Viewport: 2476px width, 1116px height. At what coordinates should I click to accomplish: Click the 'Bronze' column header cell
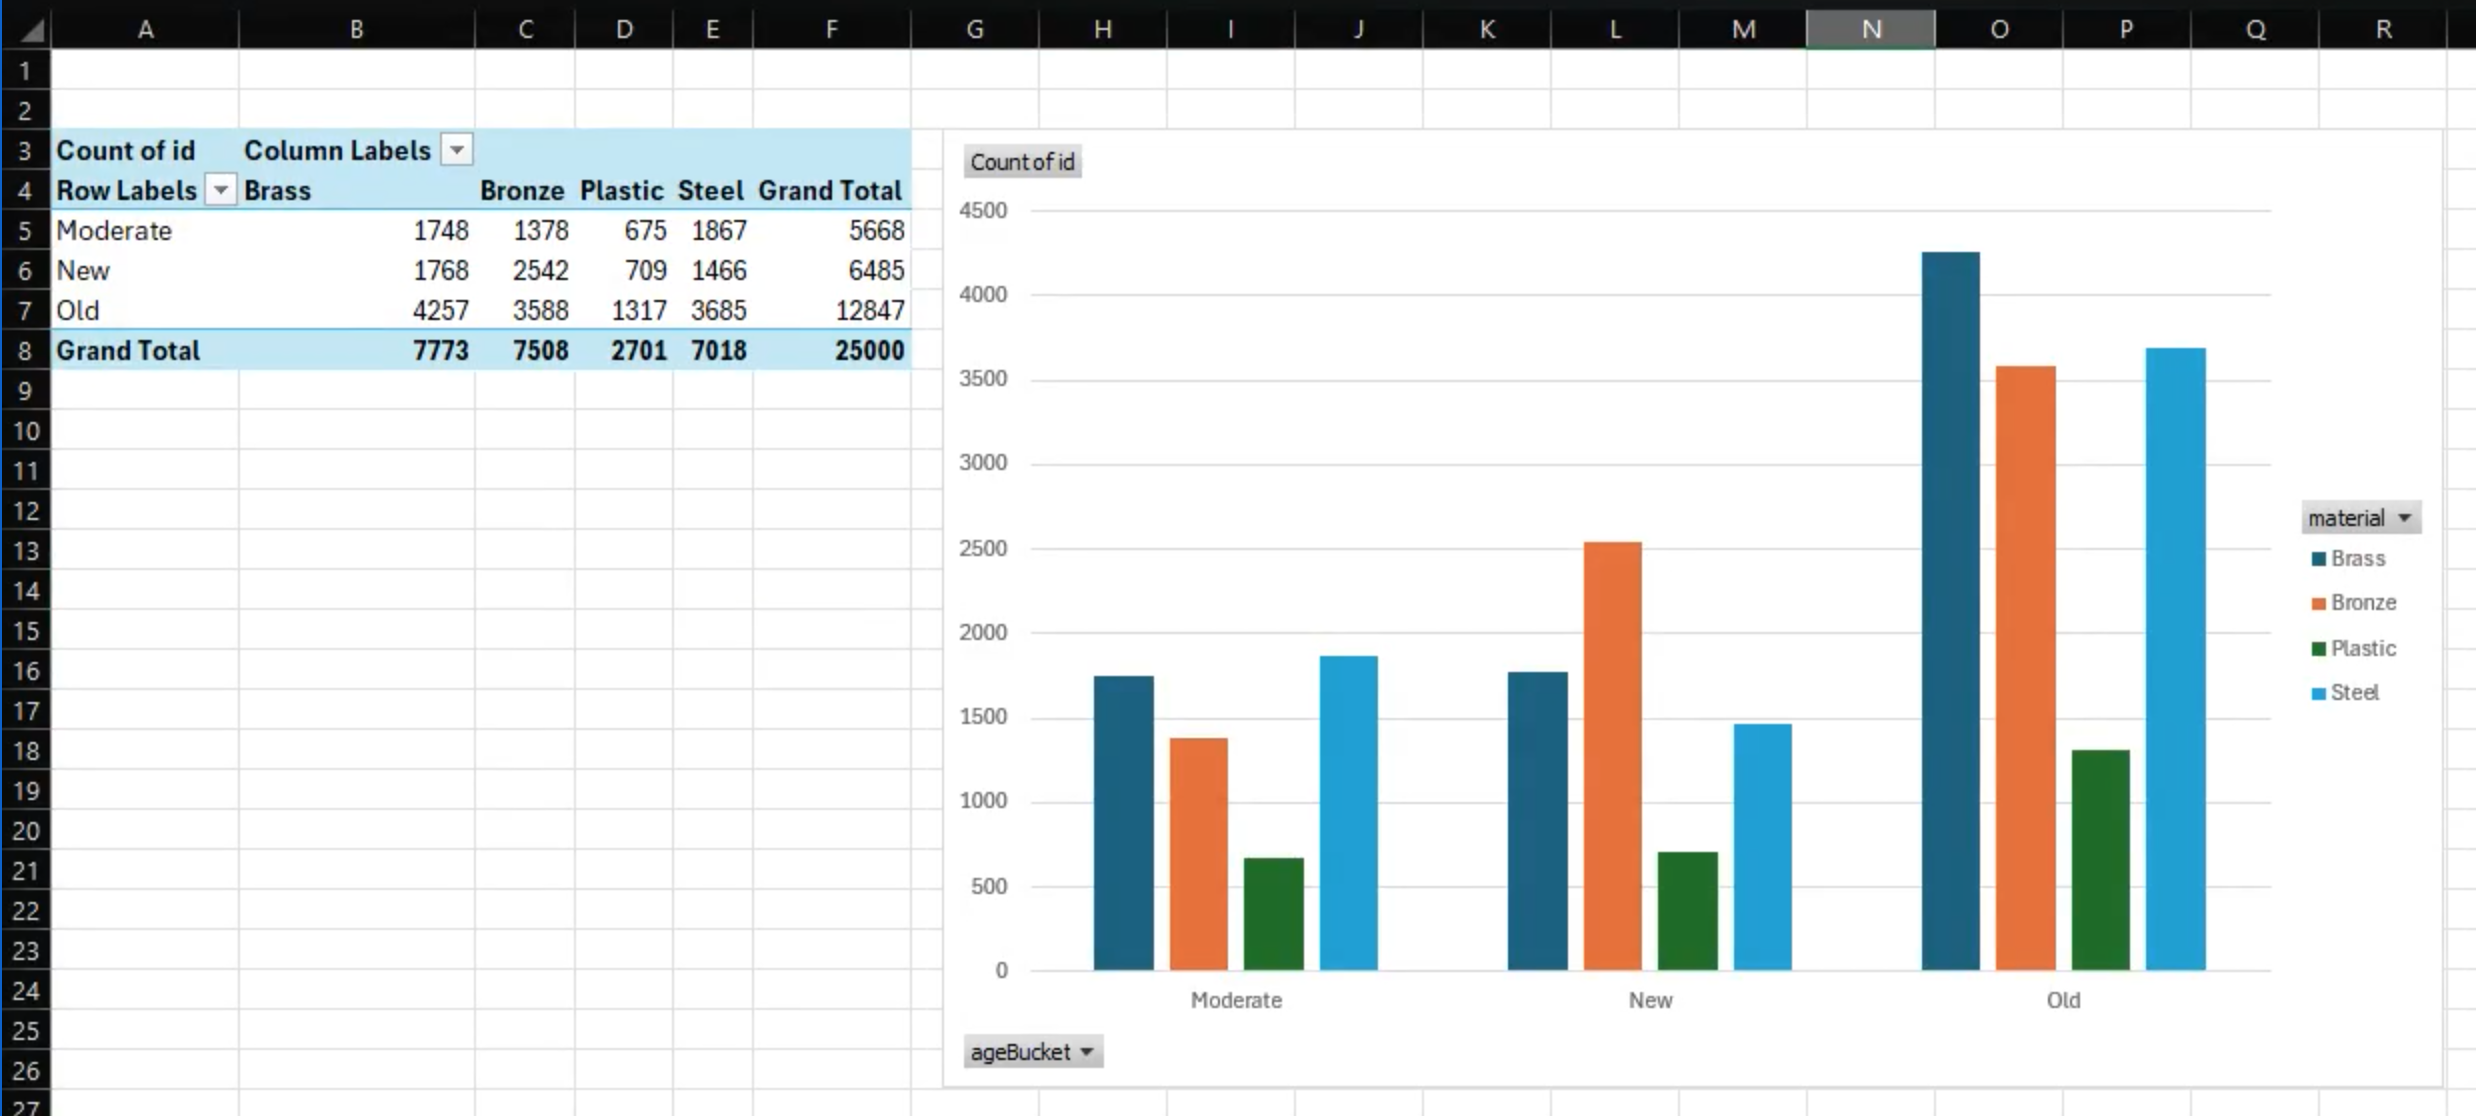(525, 190)
